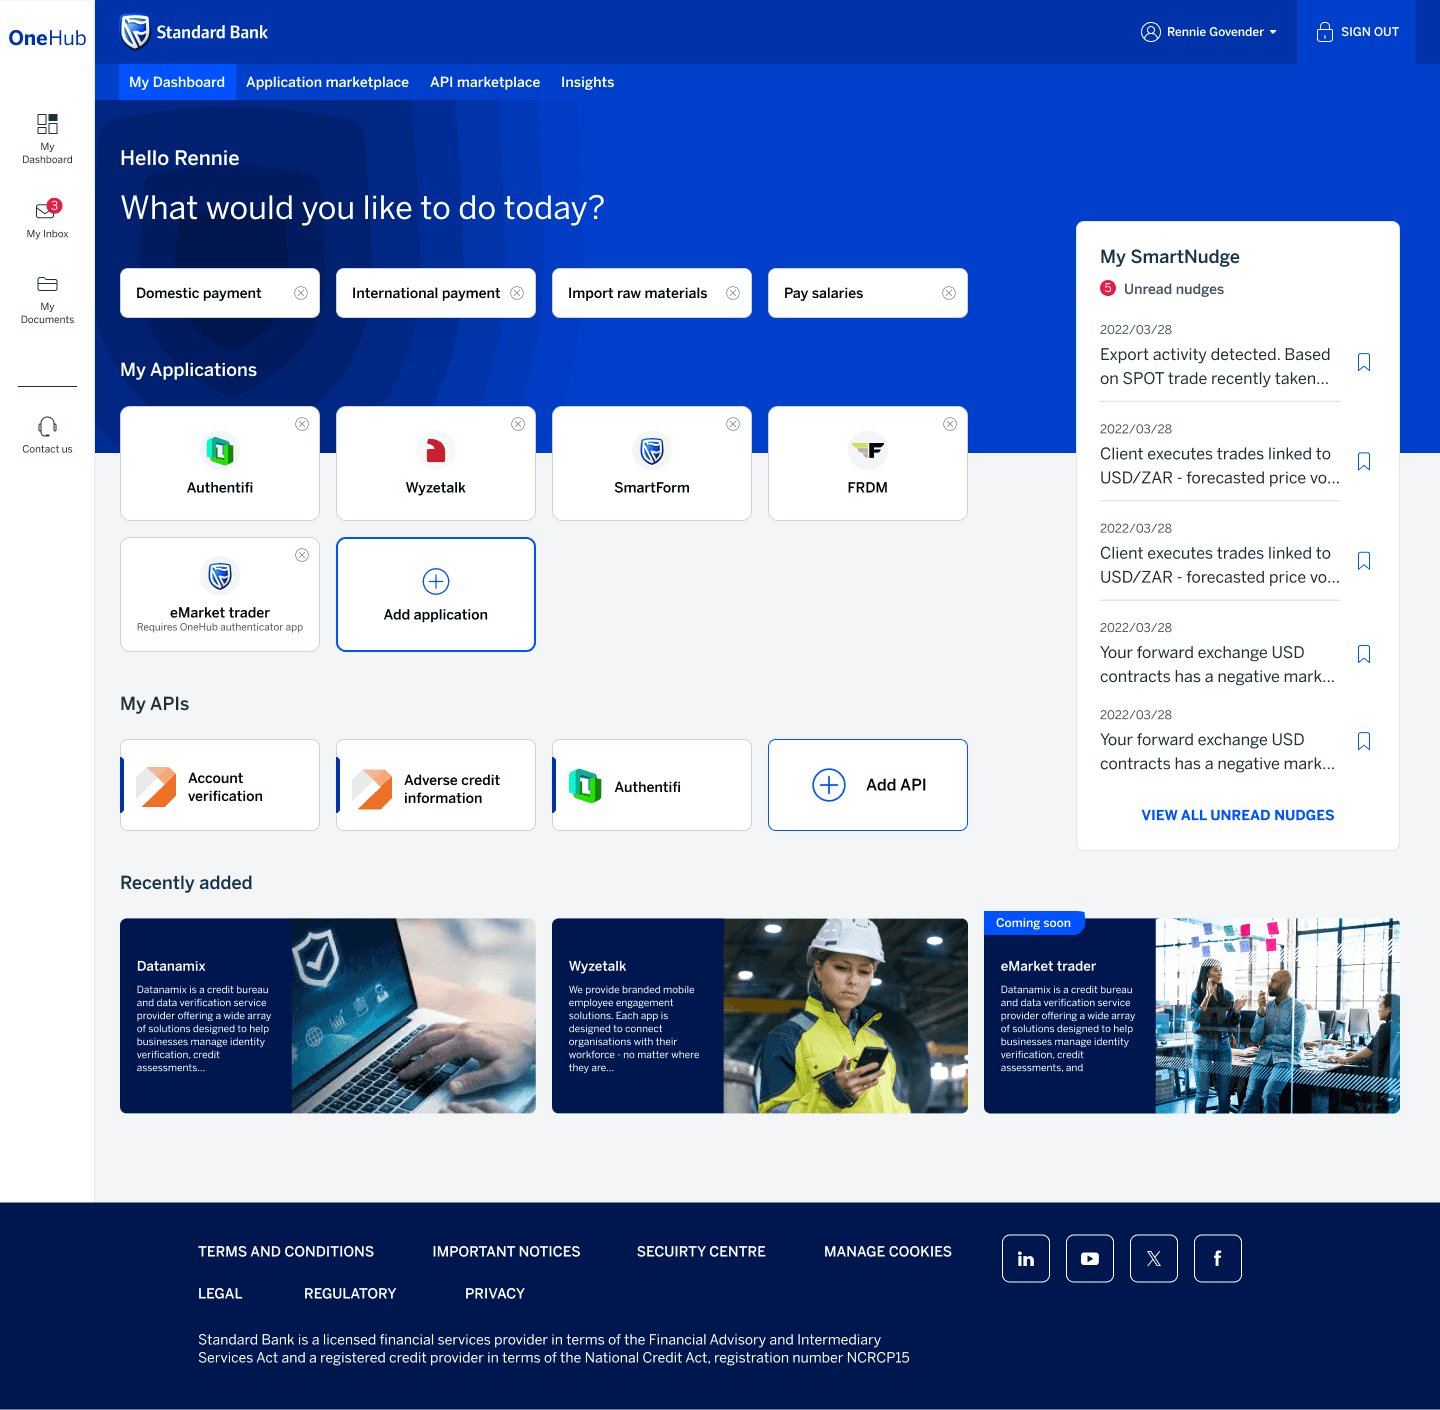Remove eMarket trader from My Applications
The image size is (1440, 1410).
click(302, 555)
